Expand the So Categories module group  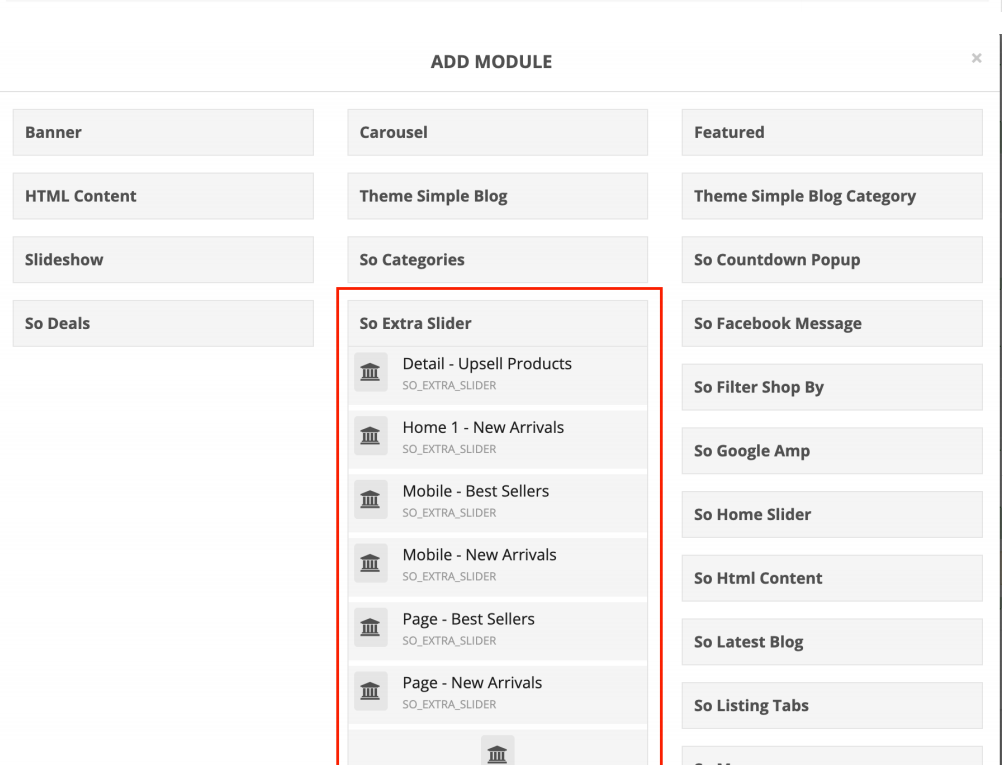point(497,260)
